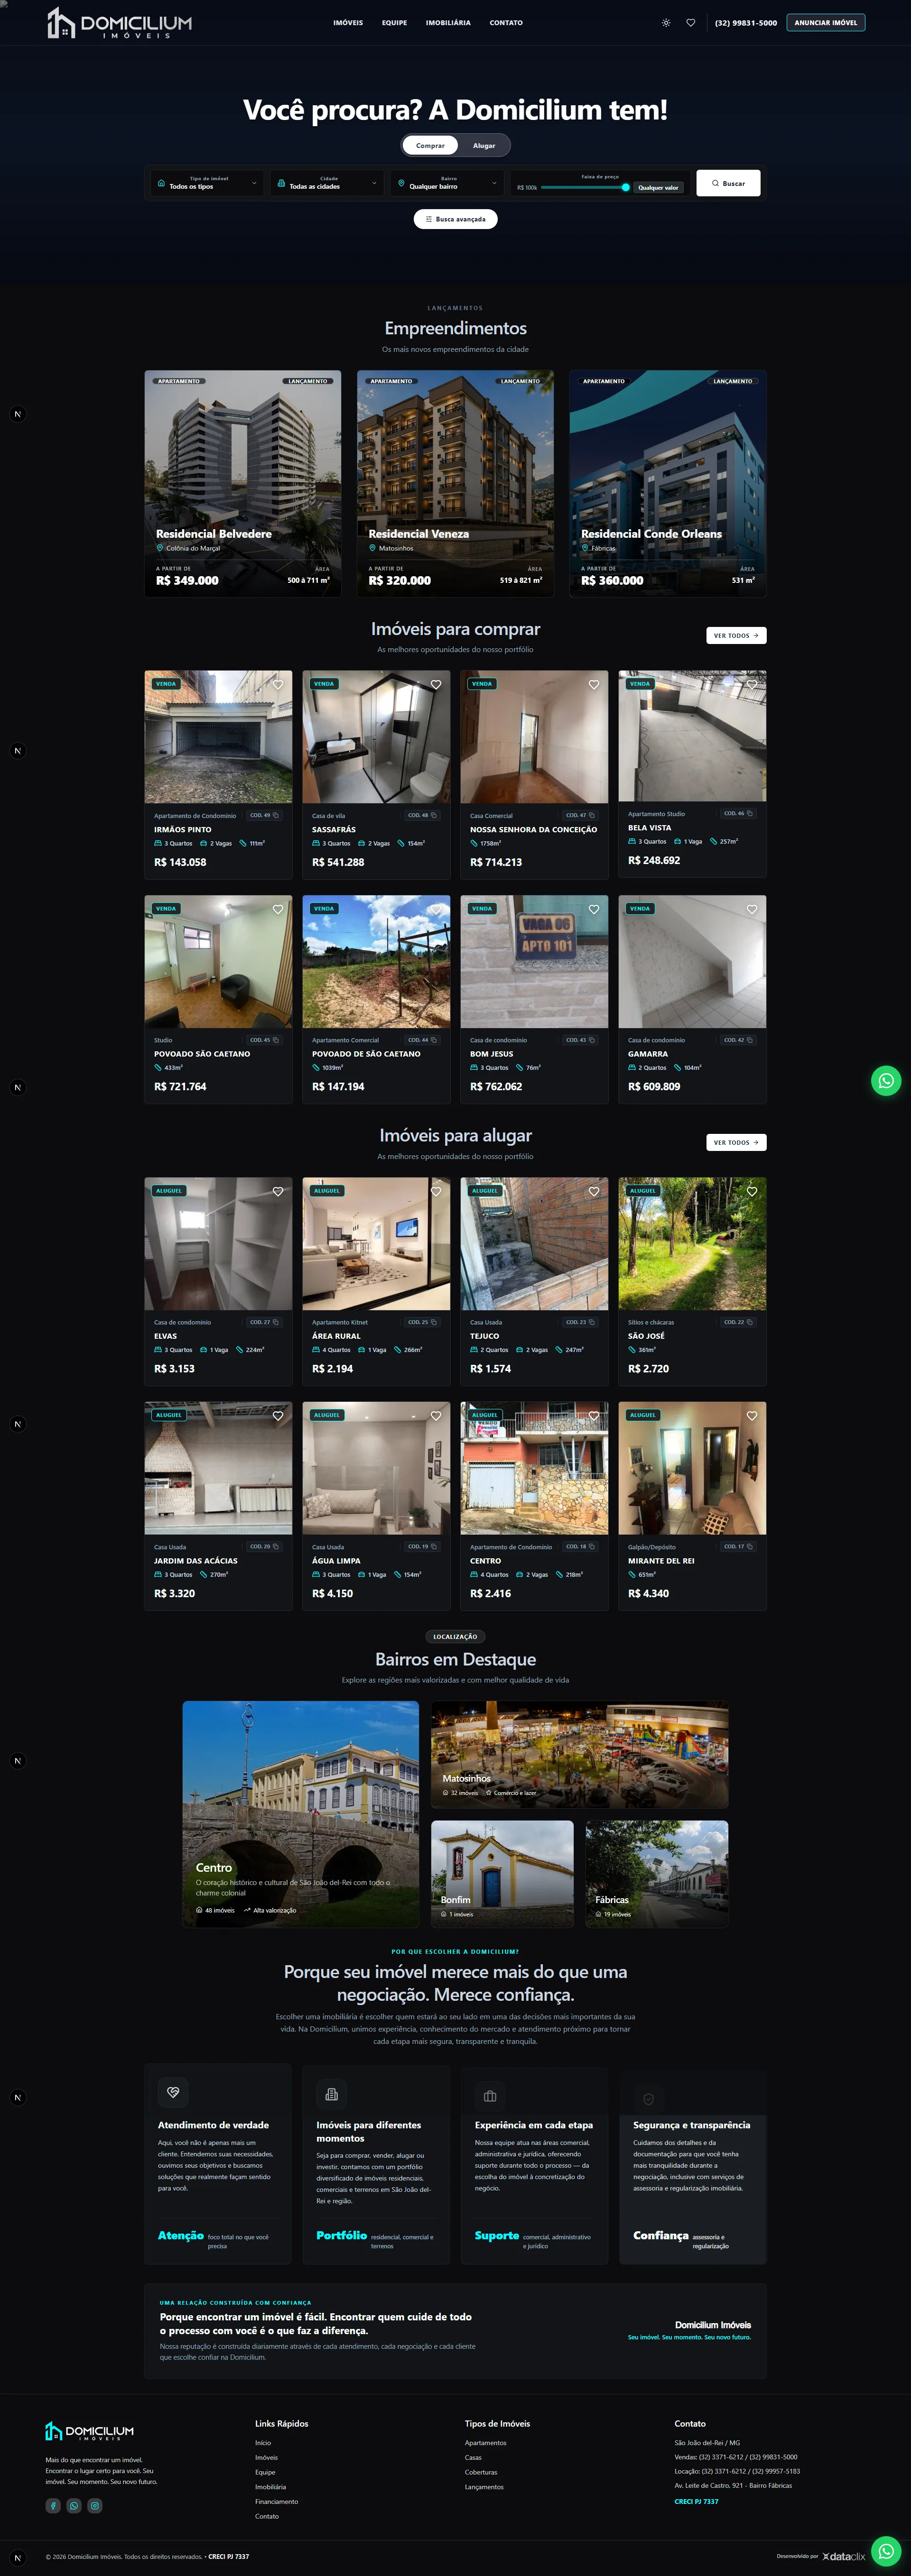Click VER TODOS for Imóveis para alugar
The image size is (911, 2576).
[736, 1142]
